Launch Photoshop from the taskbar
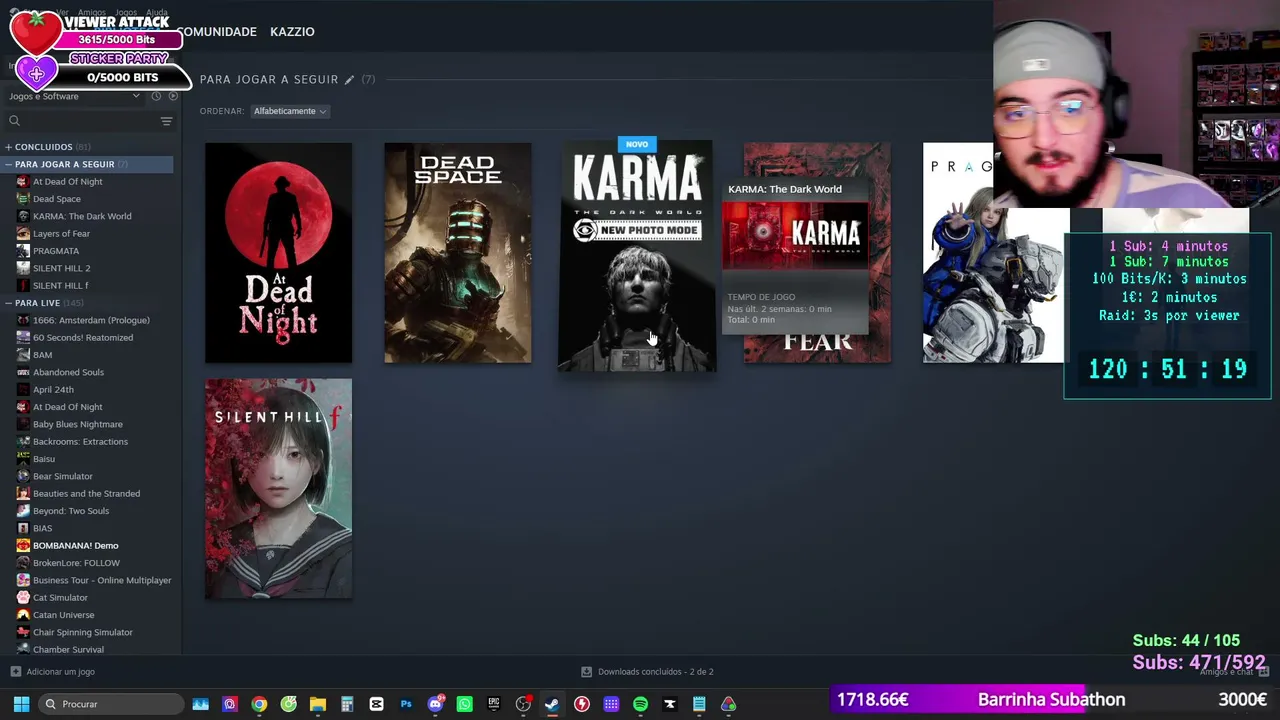 pyautogui.click(x=406, y=704)
